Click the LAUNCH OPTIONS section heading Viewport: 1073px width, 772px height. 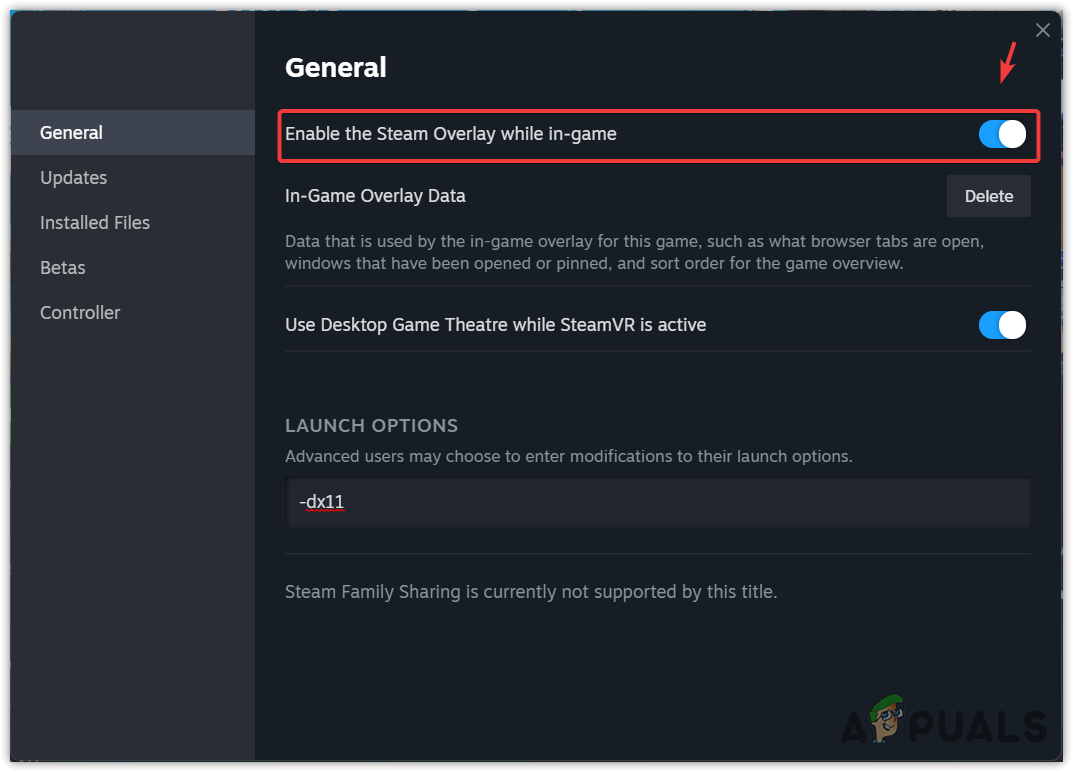click(371, 426)
